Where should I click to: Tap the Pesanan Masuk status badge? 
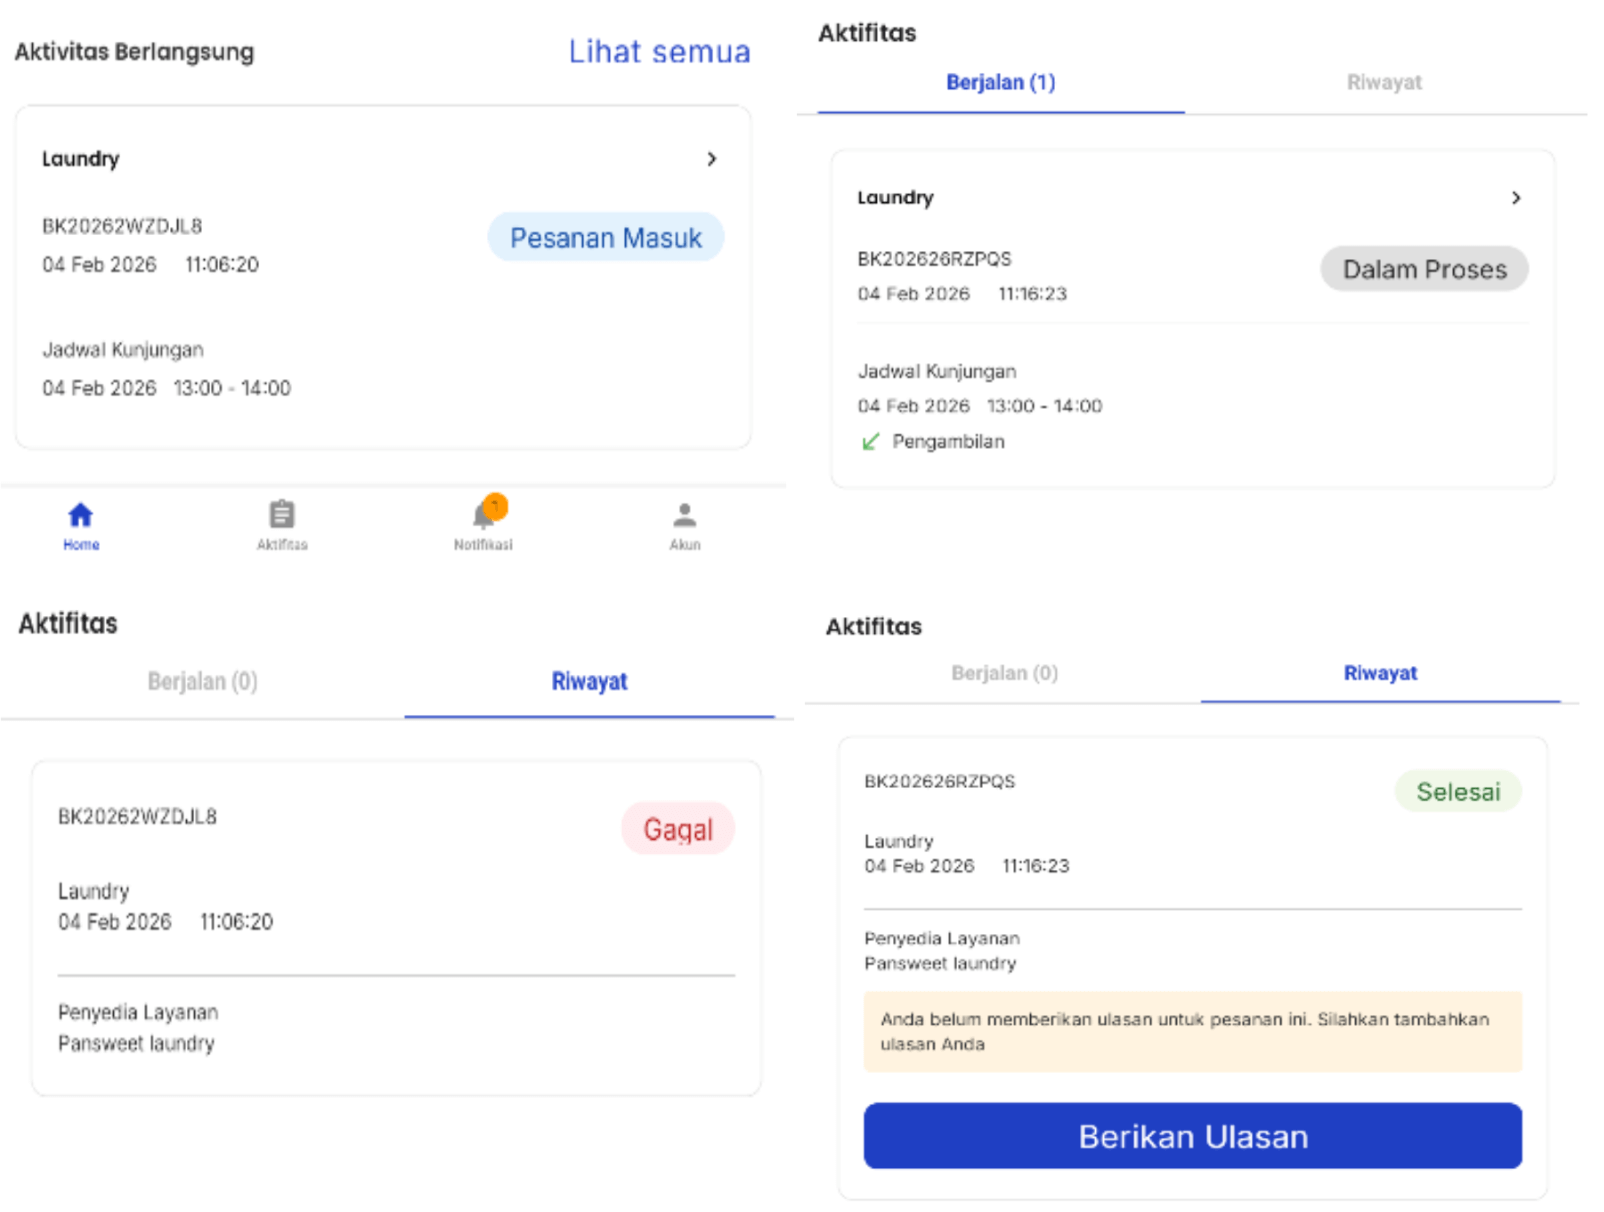[x=605, y=238]
